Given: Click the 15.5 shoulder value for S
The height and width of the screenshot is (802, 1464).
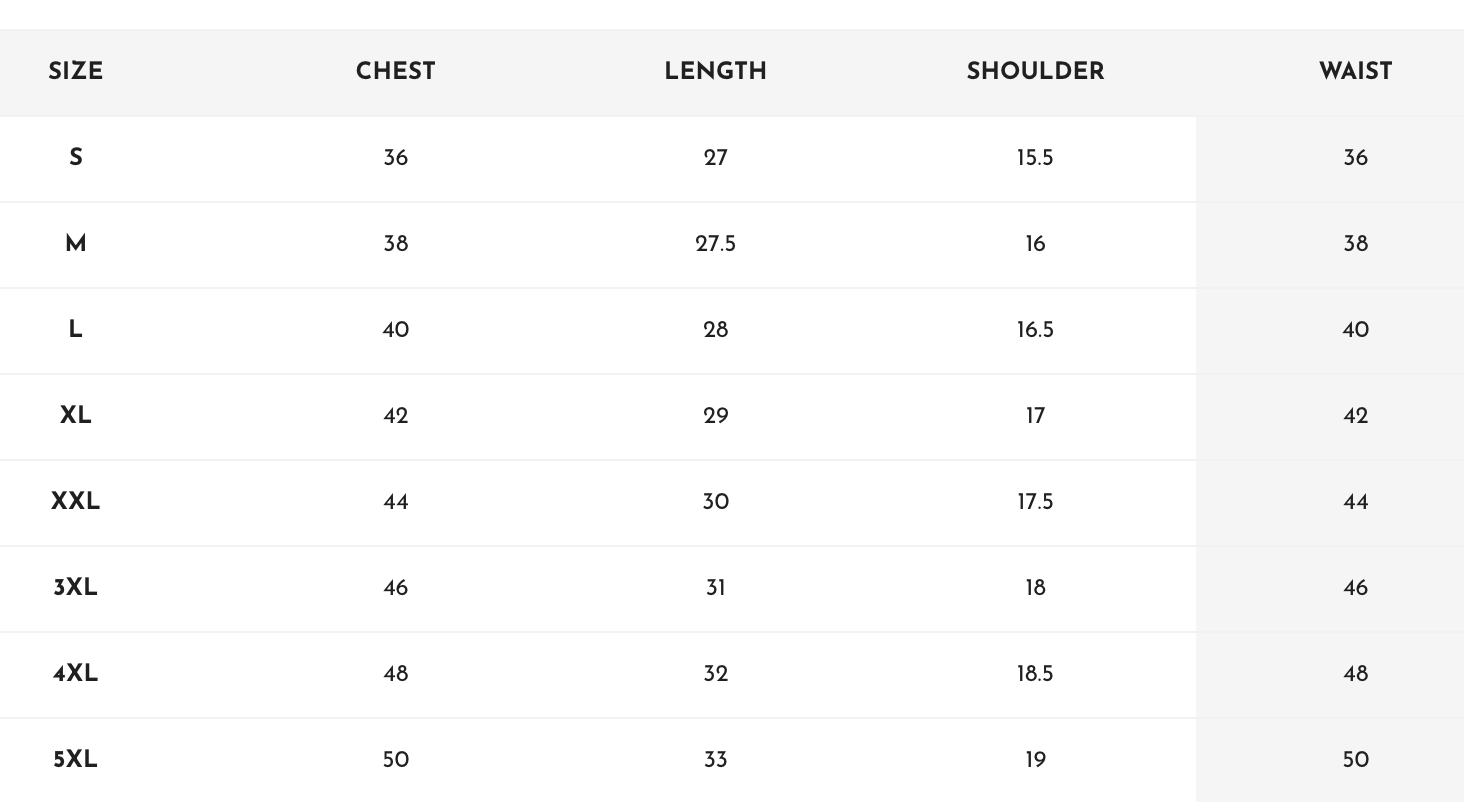Looking at the screenshot, I should (x=1036, y=158).
